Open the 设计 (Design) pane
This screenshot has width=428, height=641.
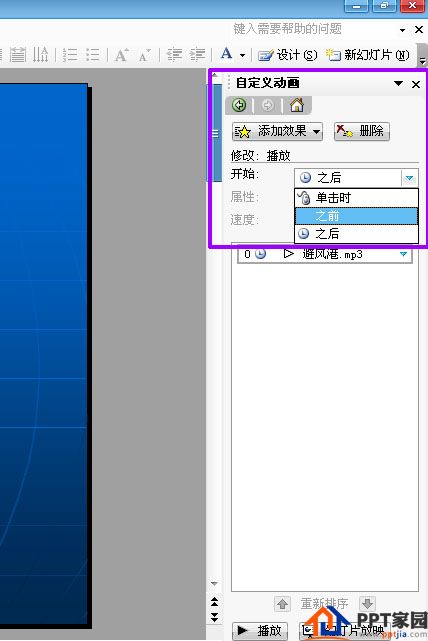(x=287, y=55)
